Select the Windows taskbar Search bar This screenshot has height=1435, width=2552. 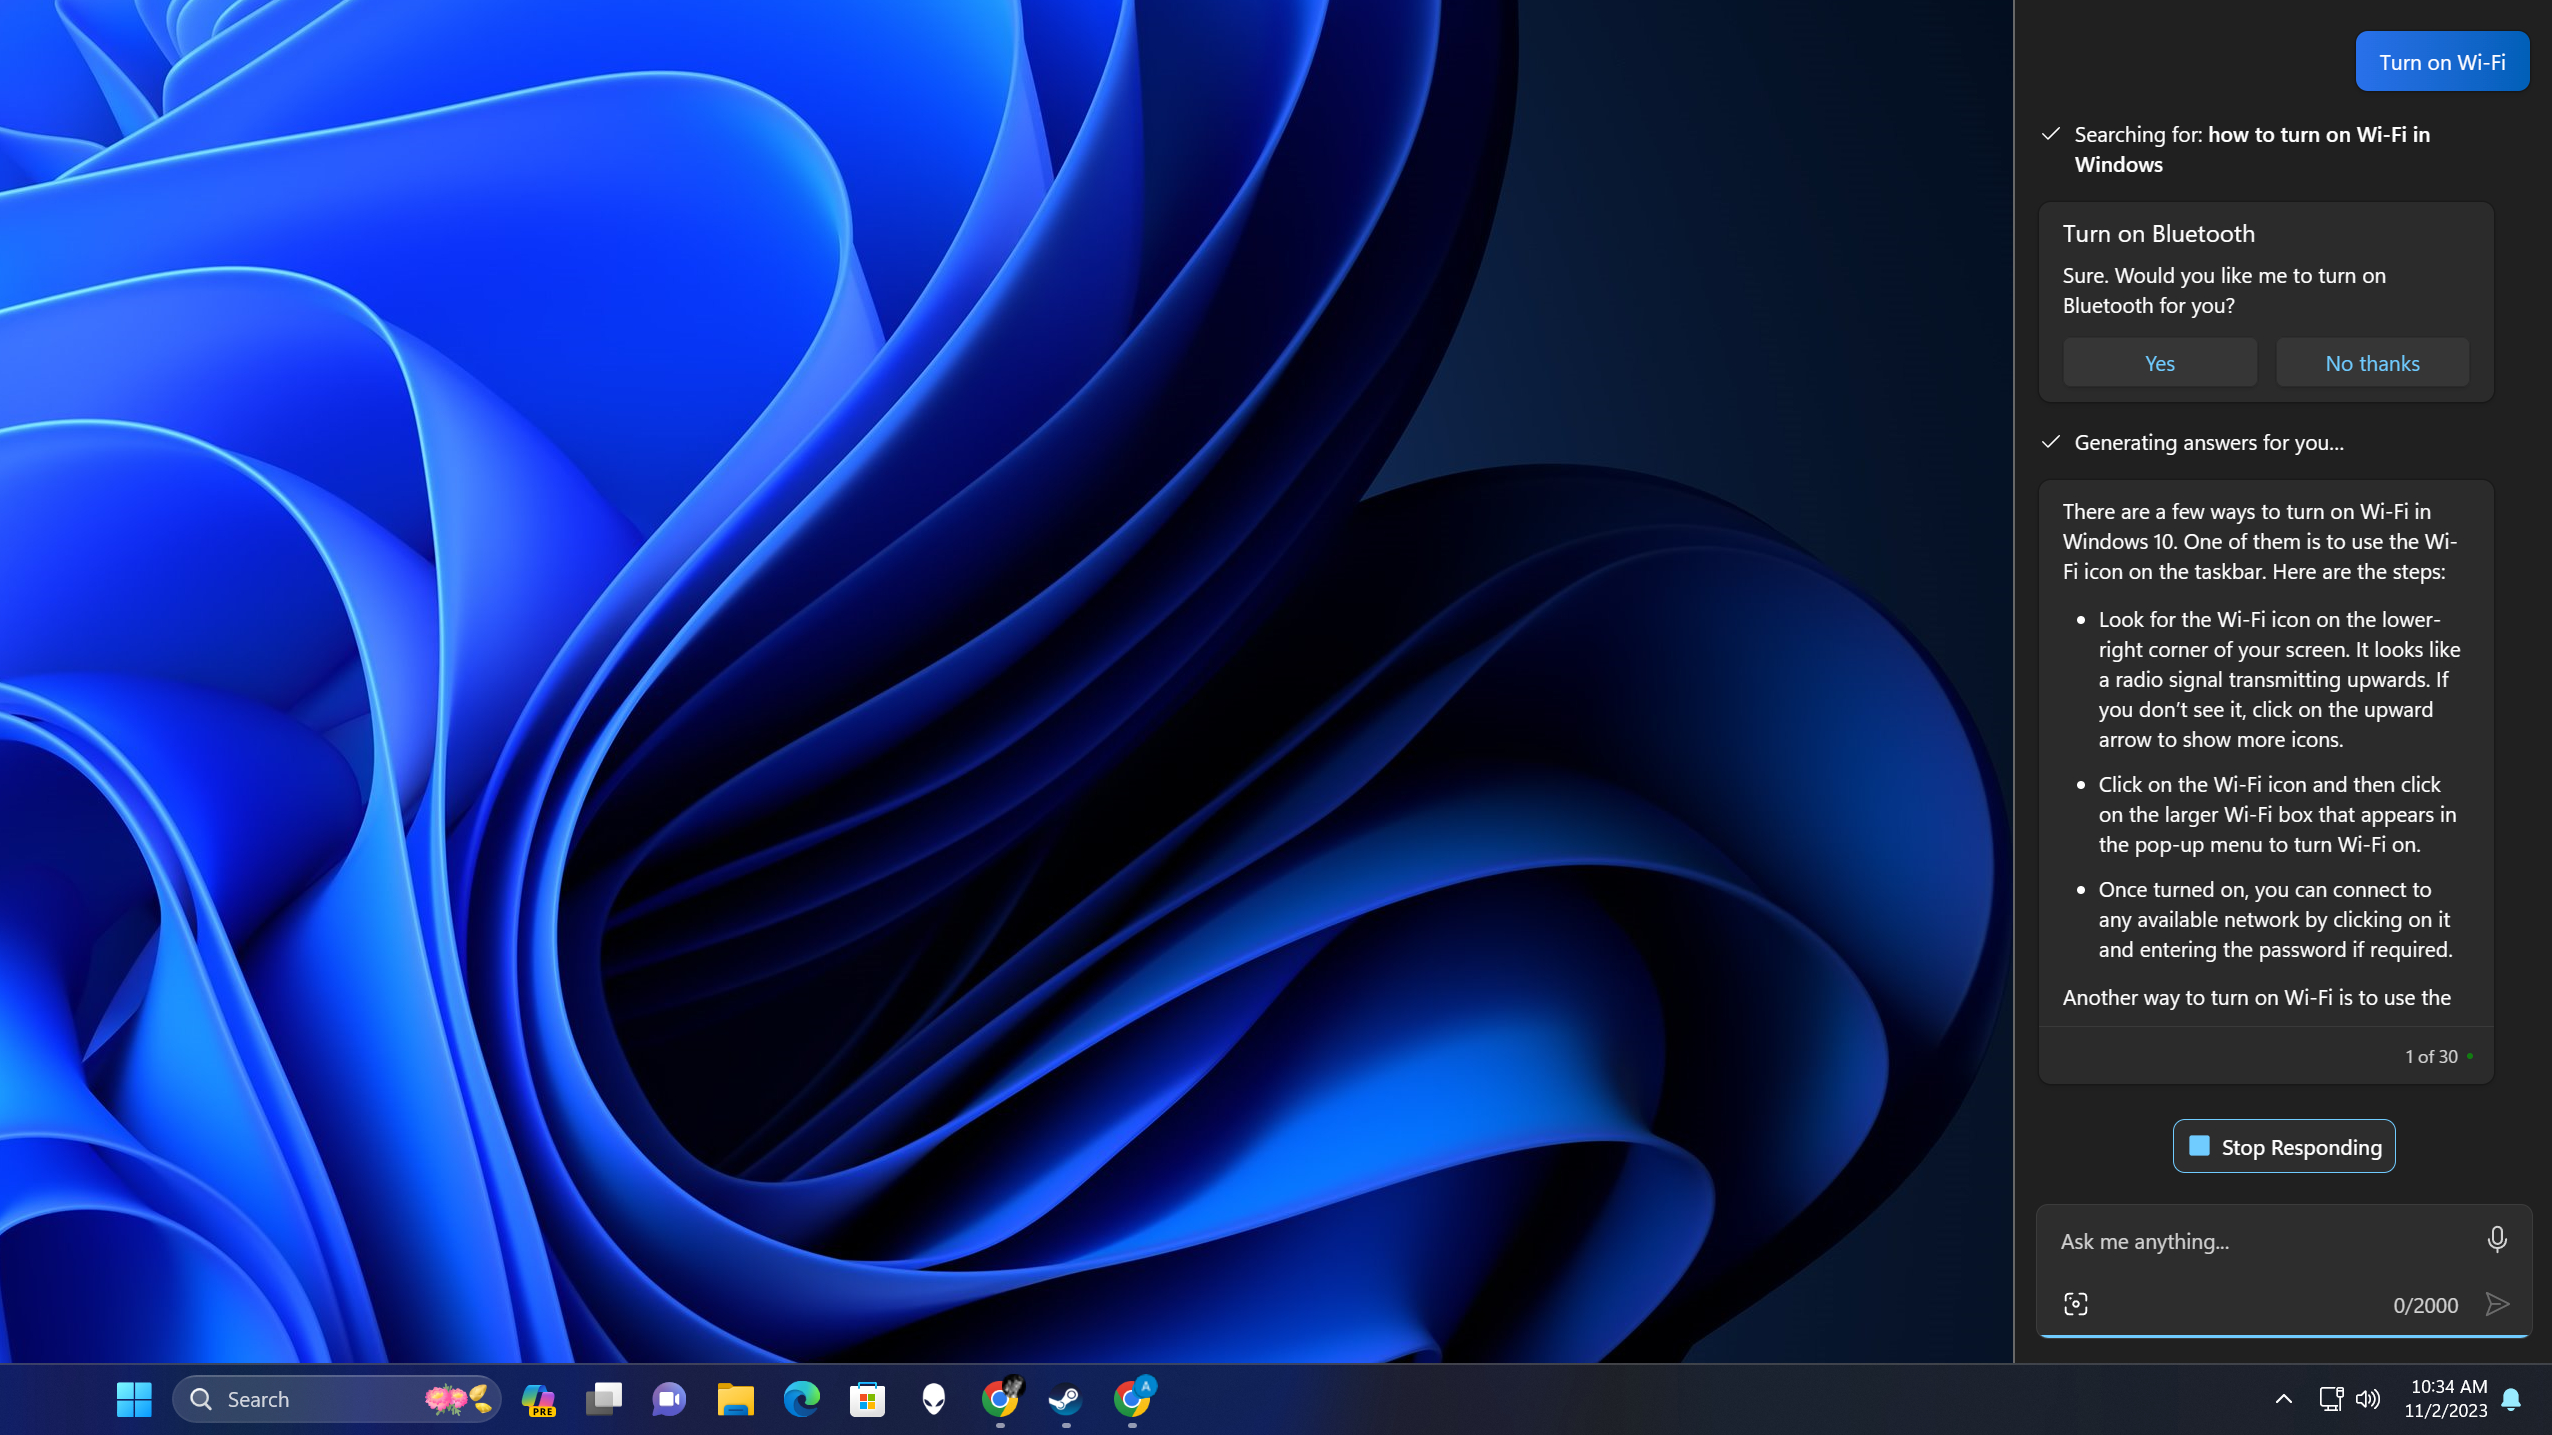click(335, 1398)
